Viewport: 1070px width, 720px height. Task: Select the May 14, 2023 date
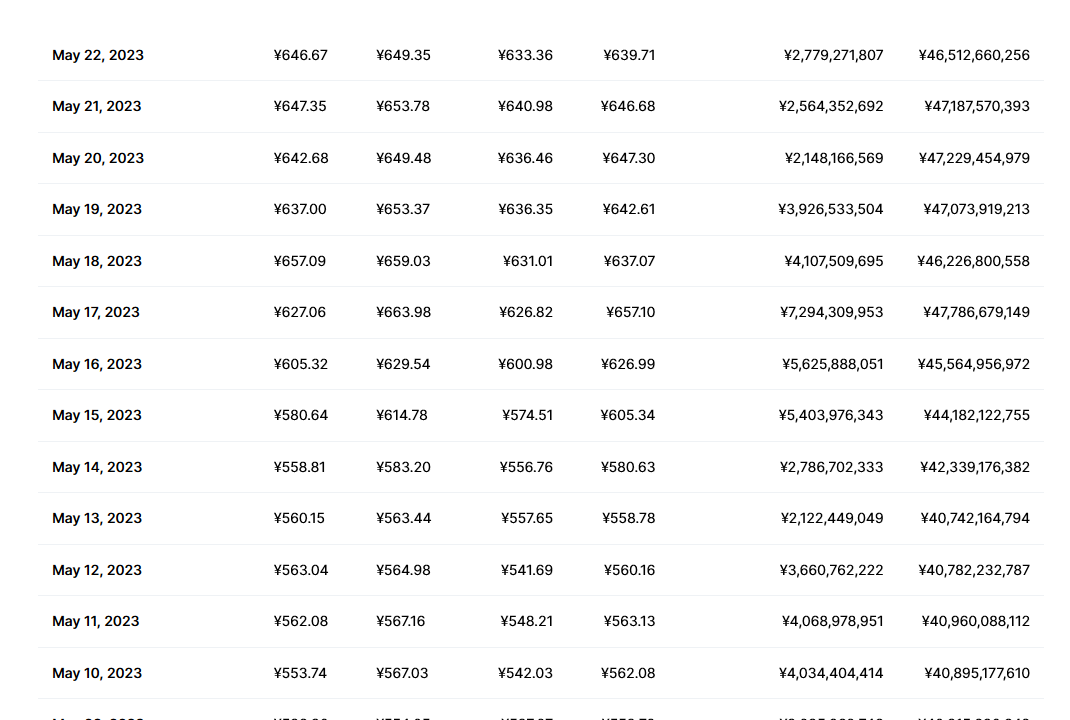pos(97,467)
